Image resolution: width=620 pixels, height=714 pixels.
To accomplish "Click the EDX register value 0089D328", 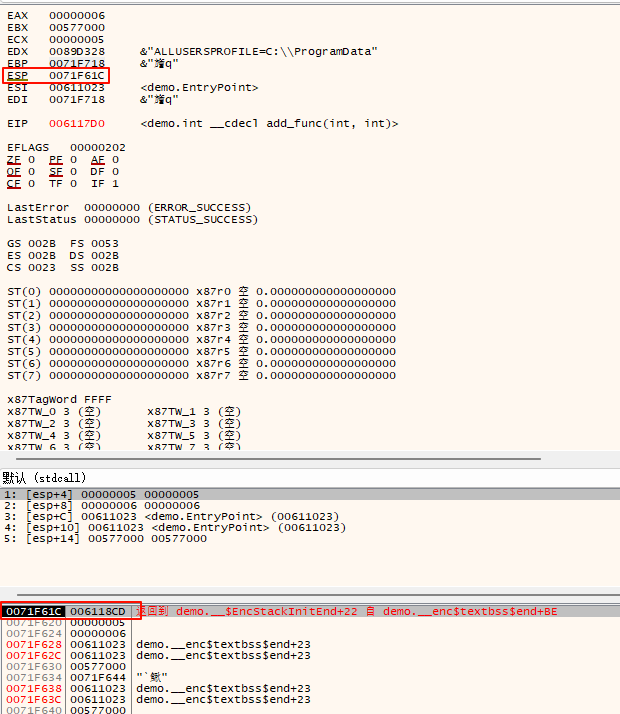I will pos(78,51).
